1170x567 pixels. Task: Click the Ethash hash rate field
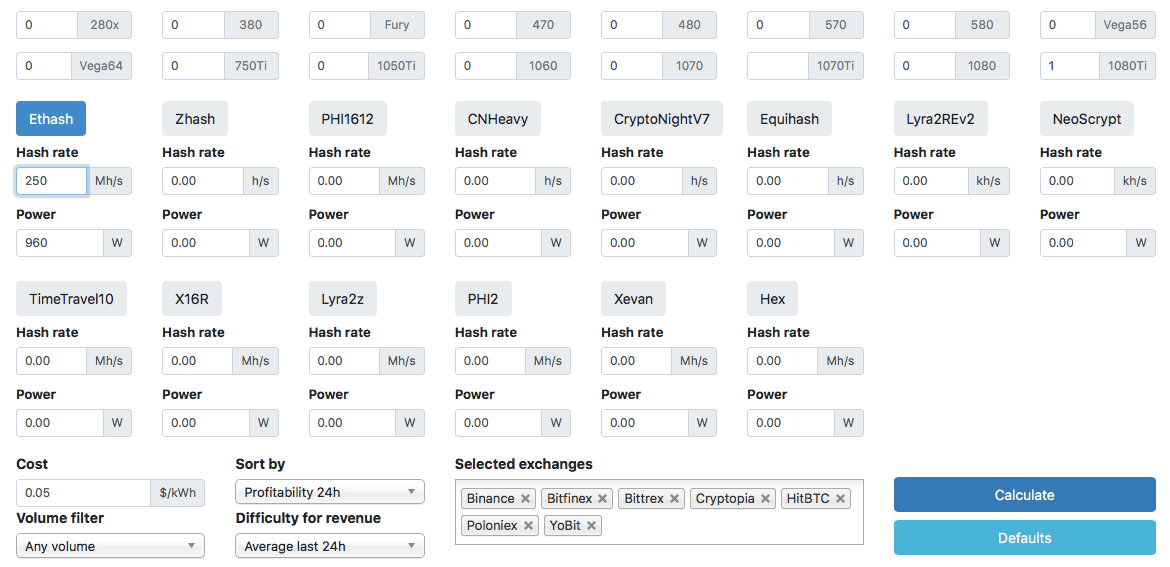(51, 181)
